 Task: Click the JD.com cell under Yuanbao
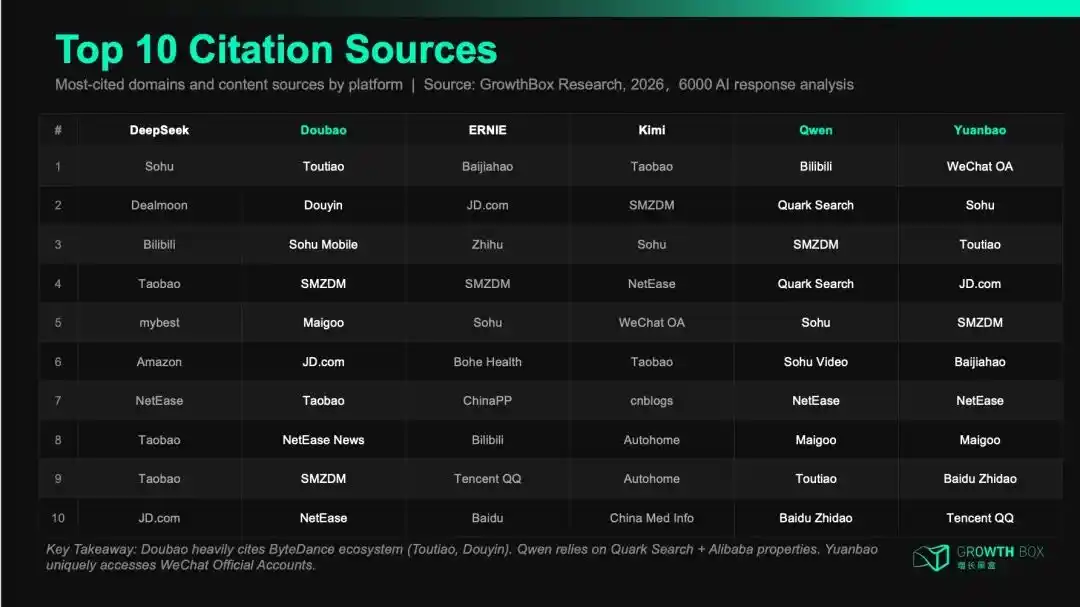point(979,284)
